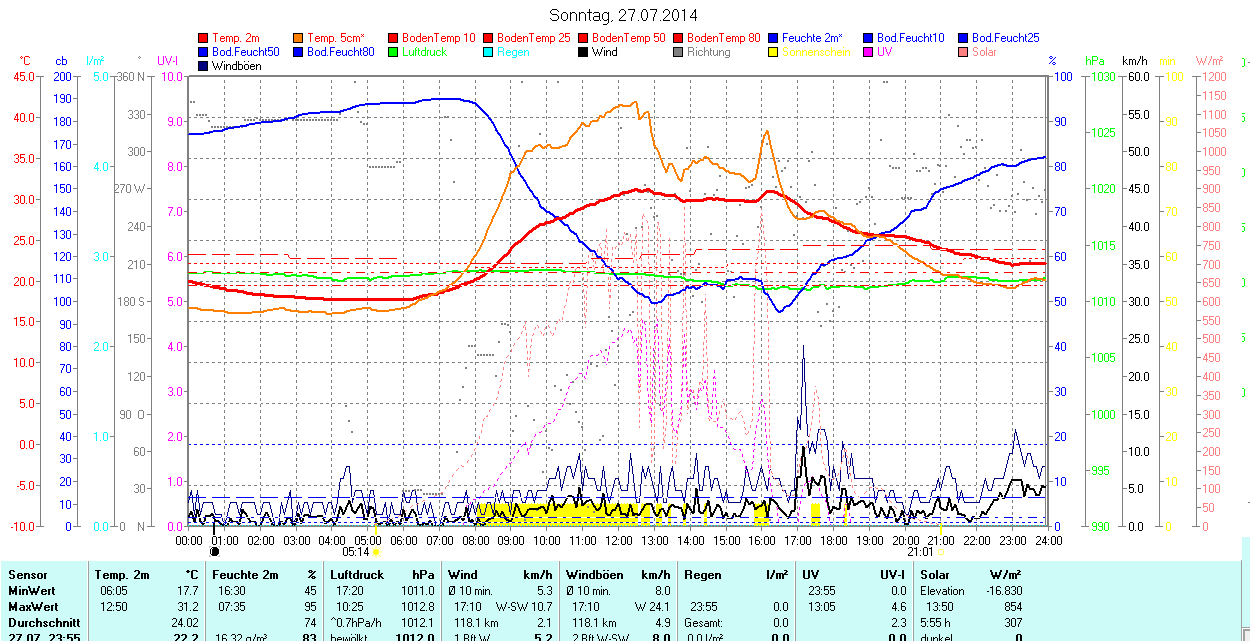Click the BodenTemp 25 legend swatch
The image size is (1250, 641).
point(488,38)
